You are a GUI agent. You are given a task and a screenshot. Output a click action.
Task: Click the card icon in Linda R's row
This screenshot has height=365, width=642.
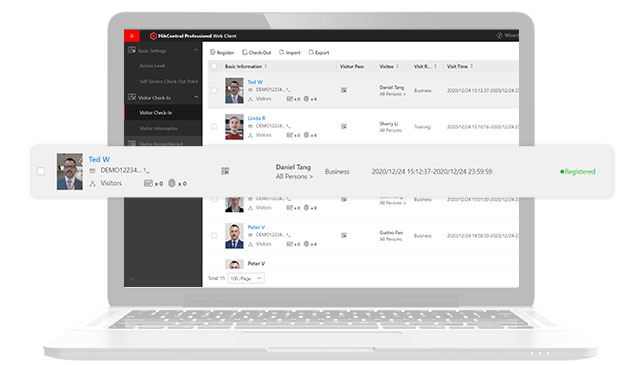point(289,135)
